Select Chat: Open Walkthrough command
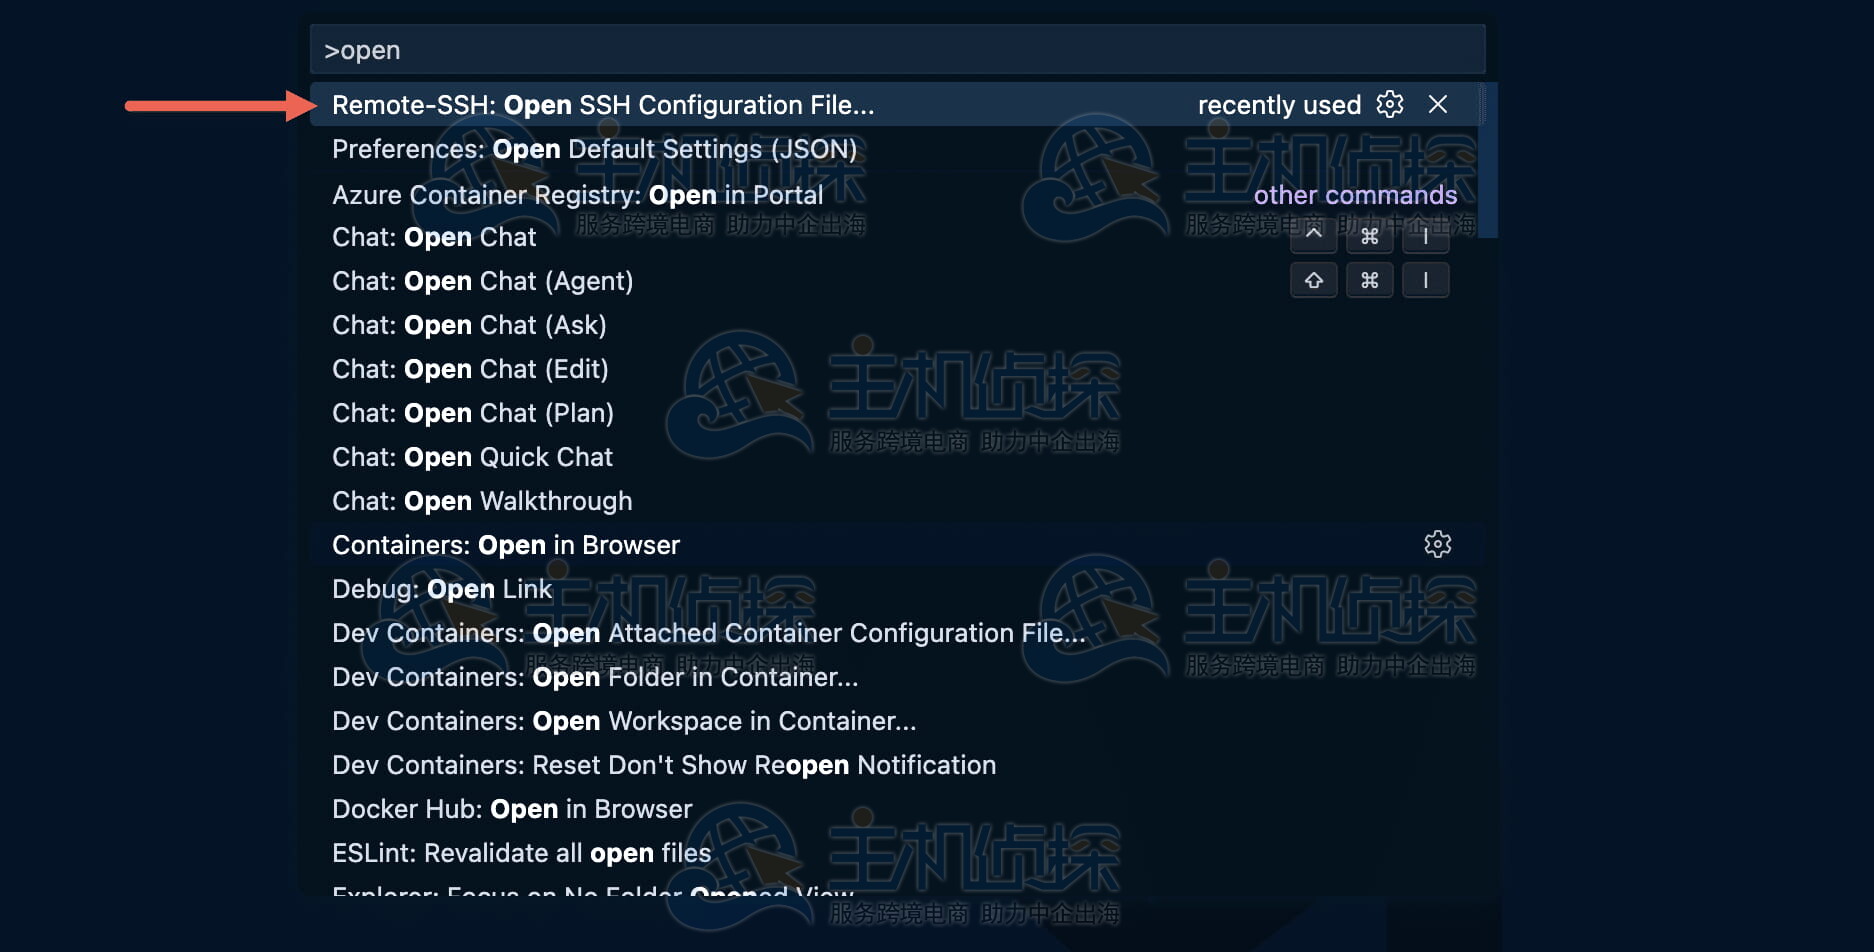 pyautogui.click(x=482, y=501)
